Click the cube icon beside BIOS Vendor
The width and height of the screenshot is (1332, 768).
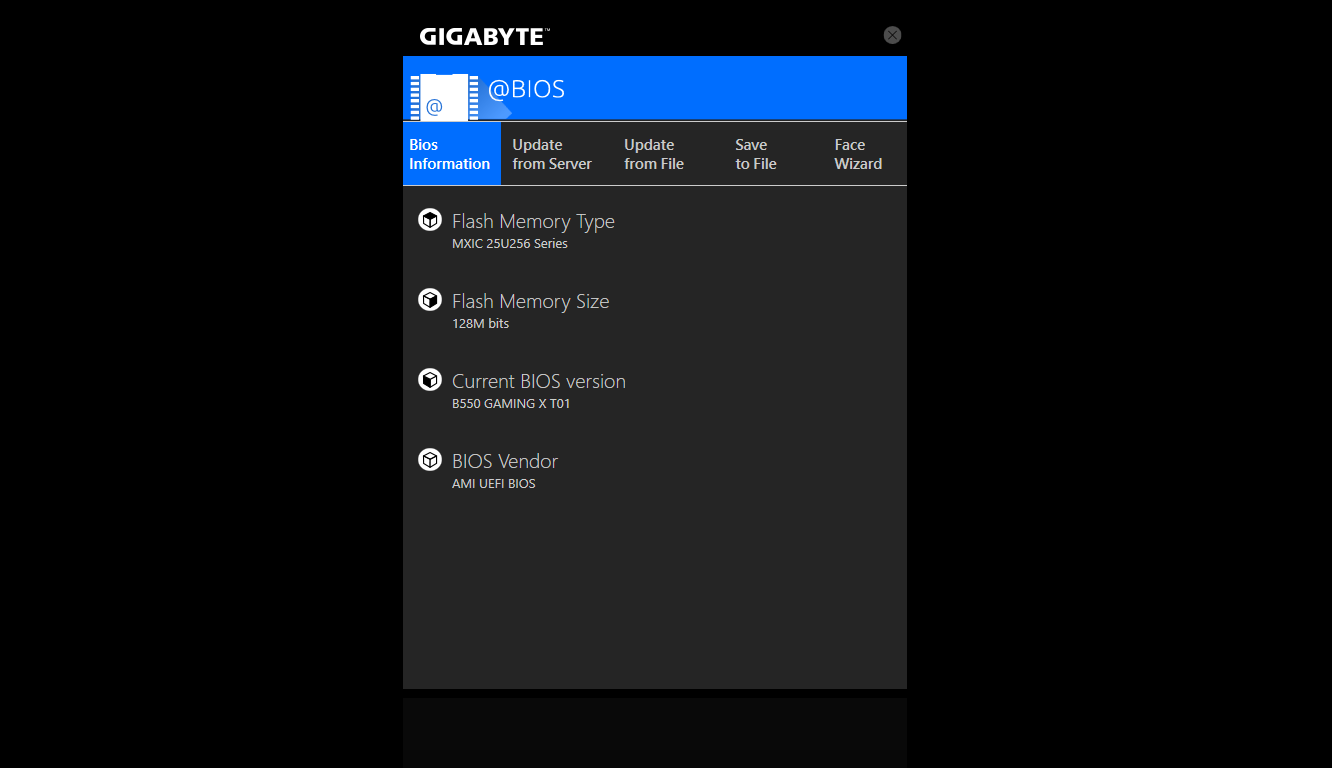click(x=430, y=460)
